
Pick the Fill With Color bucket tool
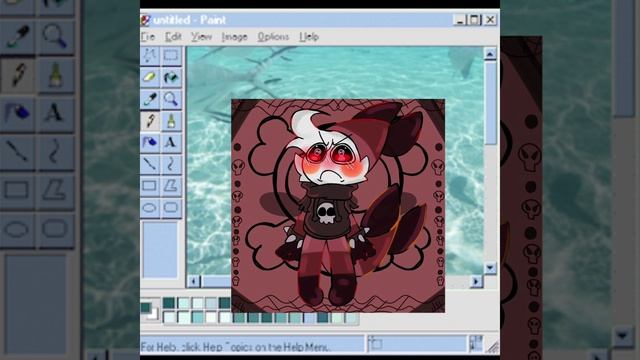pyautogui.click(x=171, y=77)
